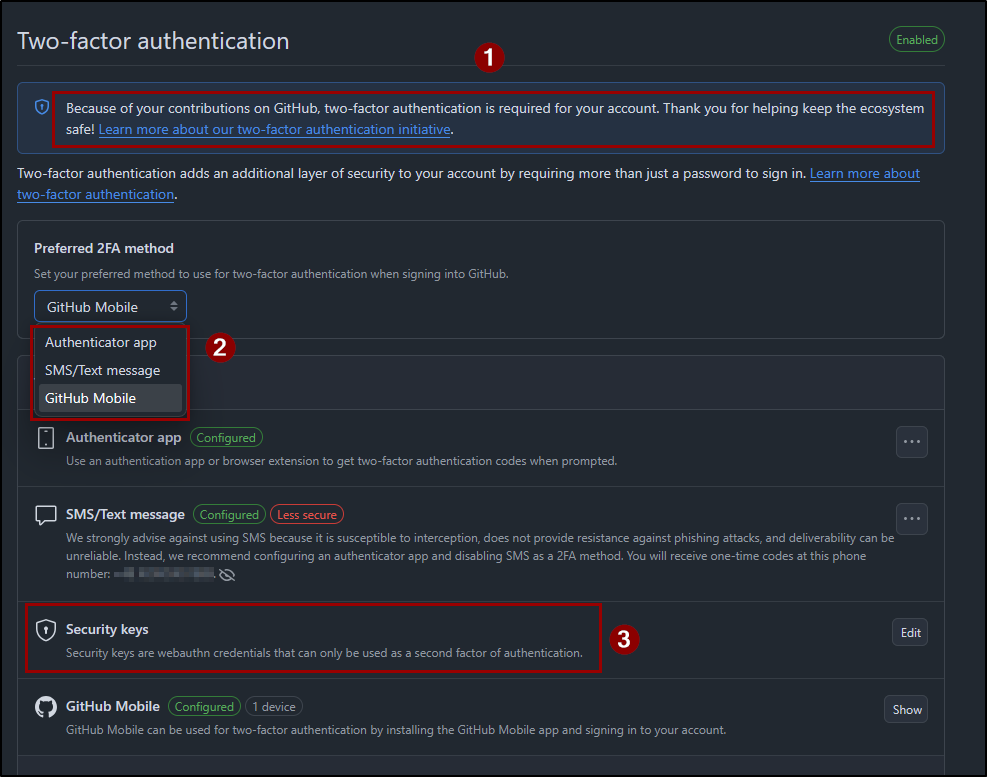Click the up/down chevron inside the 2FA selector
987x777 pixels.
click(x=176, y=306)
